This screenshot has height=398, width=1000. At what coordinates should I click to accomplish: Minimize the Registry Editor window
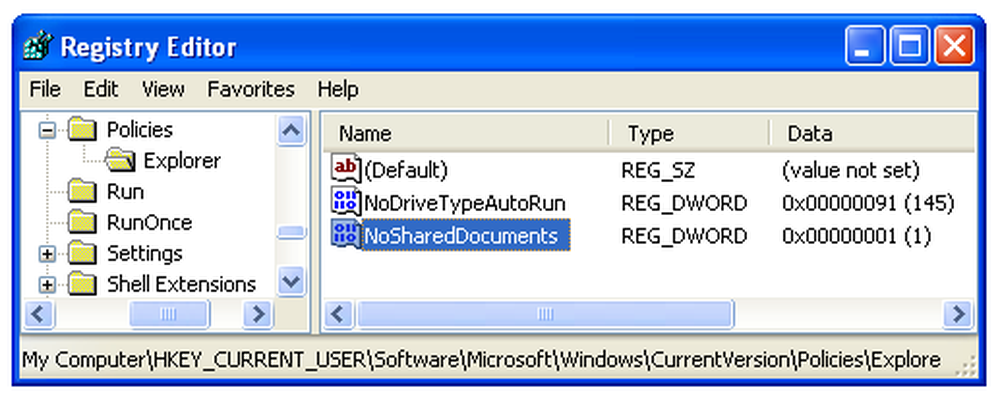pos(865,47)
